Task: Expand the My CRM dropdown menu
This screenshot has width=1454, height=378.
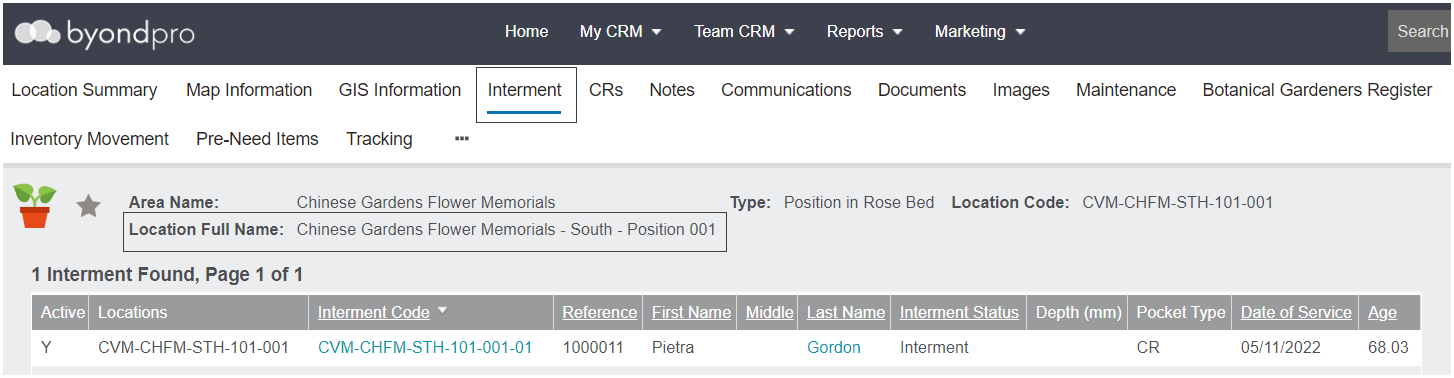Action: pyautogui.click(x=621, y=32)
